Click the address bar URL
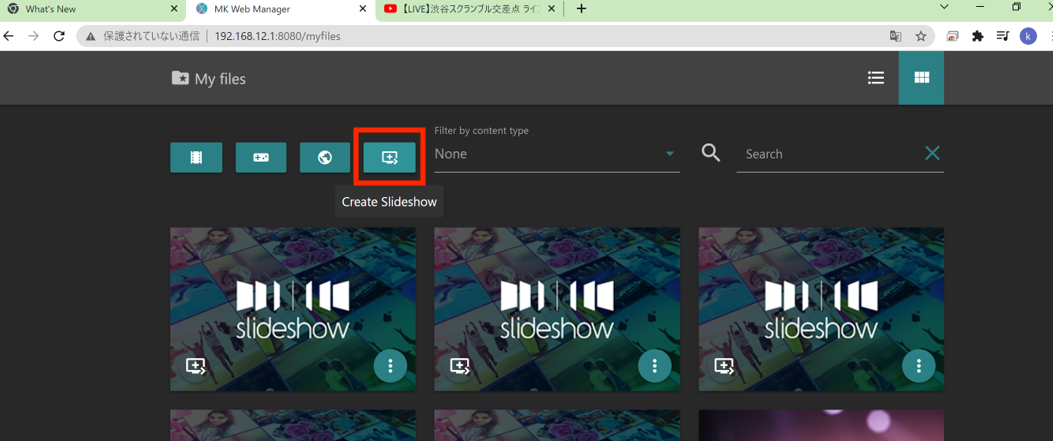The image size is (1053, 441). [278, 36]
